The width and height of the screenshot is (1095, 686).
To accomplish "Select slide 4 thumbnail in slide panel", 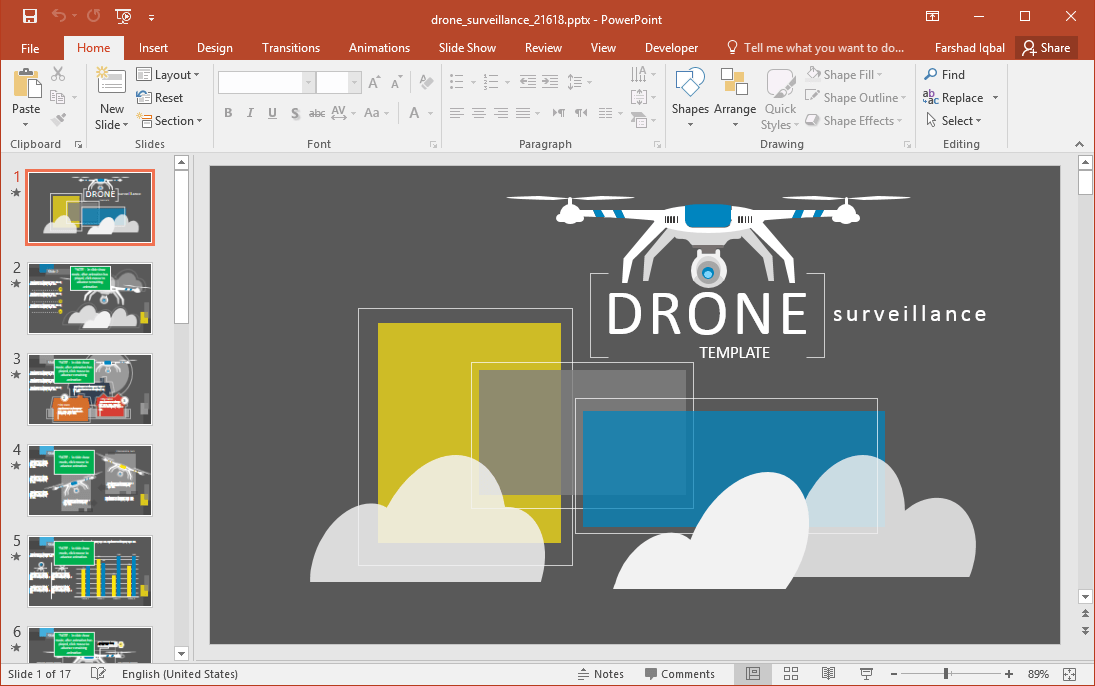I will click(x=89, y=481).
